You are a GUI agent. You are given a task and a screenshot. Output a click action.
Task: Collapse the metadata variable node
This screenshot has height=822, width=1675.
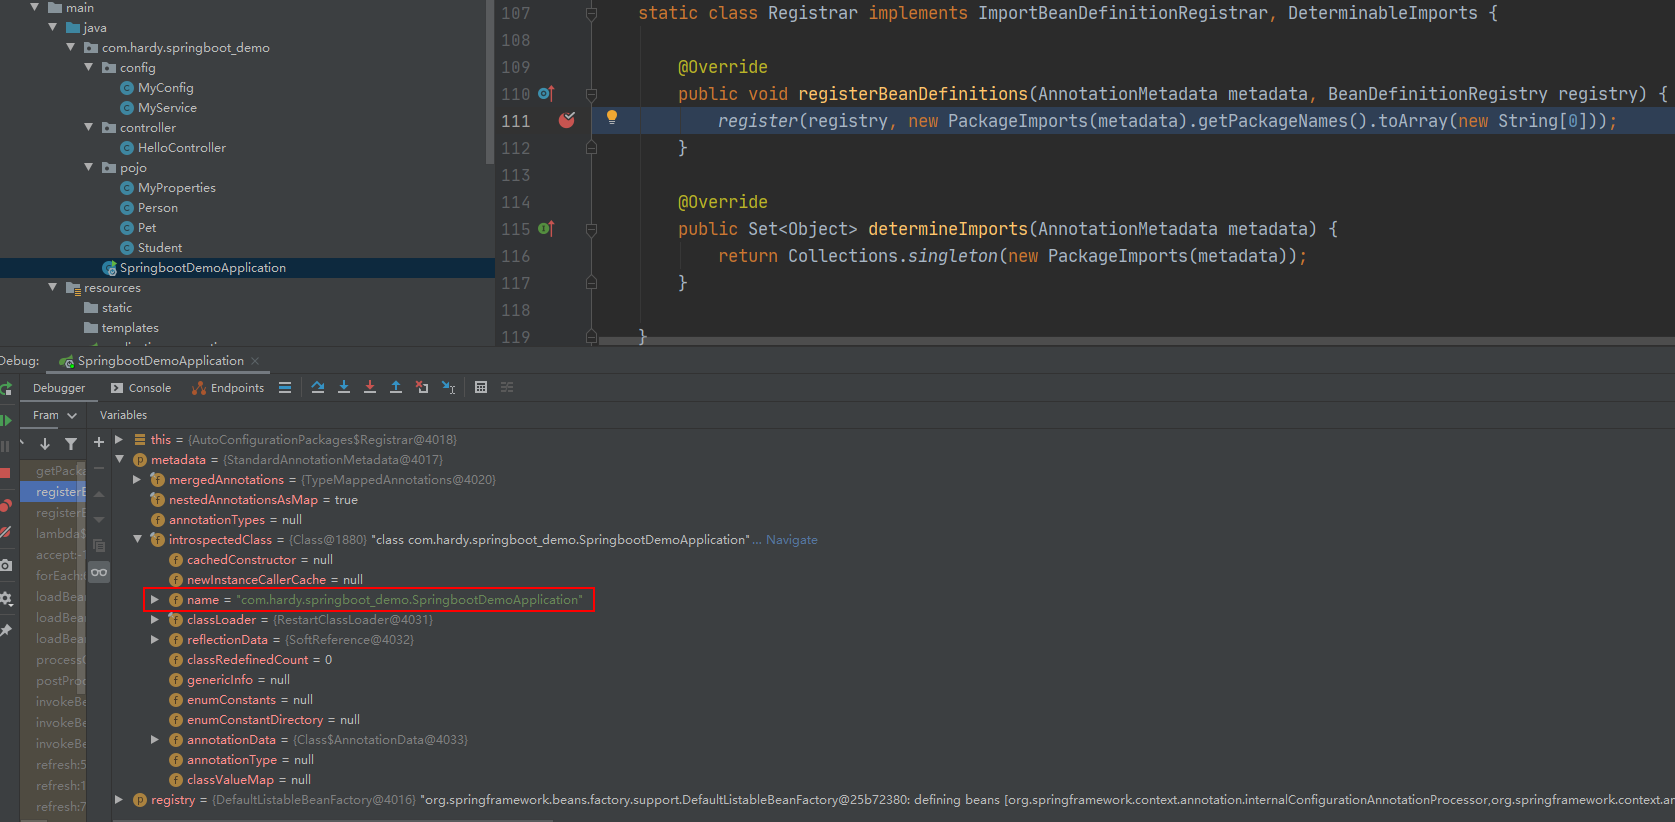pyautogui.click(x=120, y=460)
